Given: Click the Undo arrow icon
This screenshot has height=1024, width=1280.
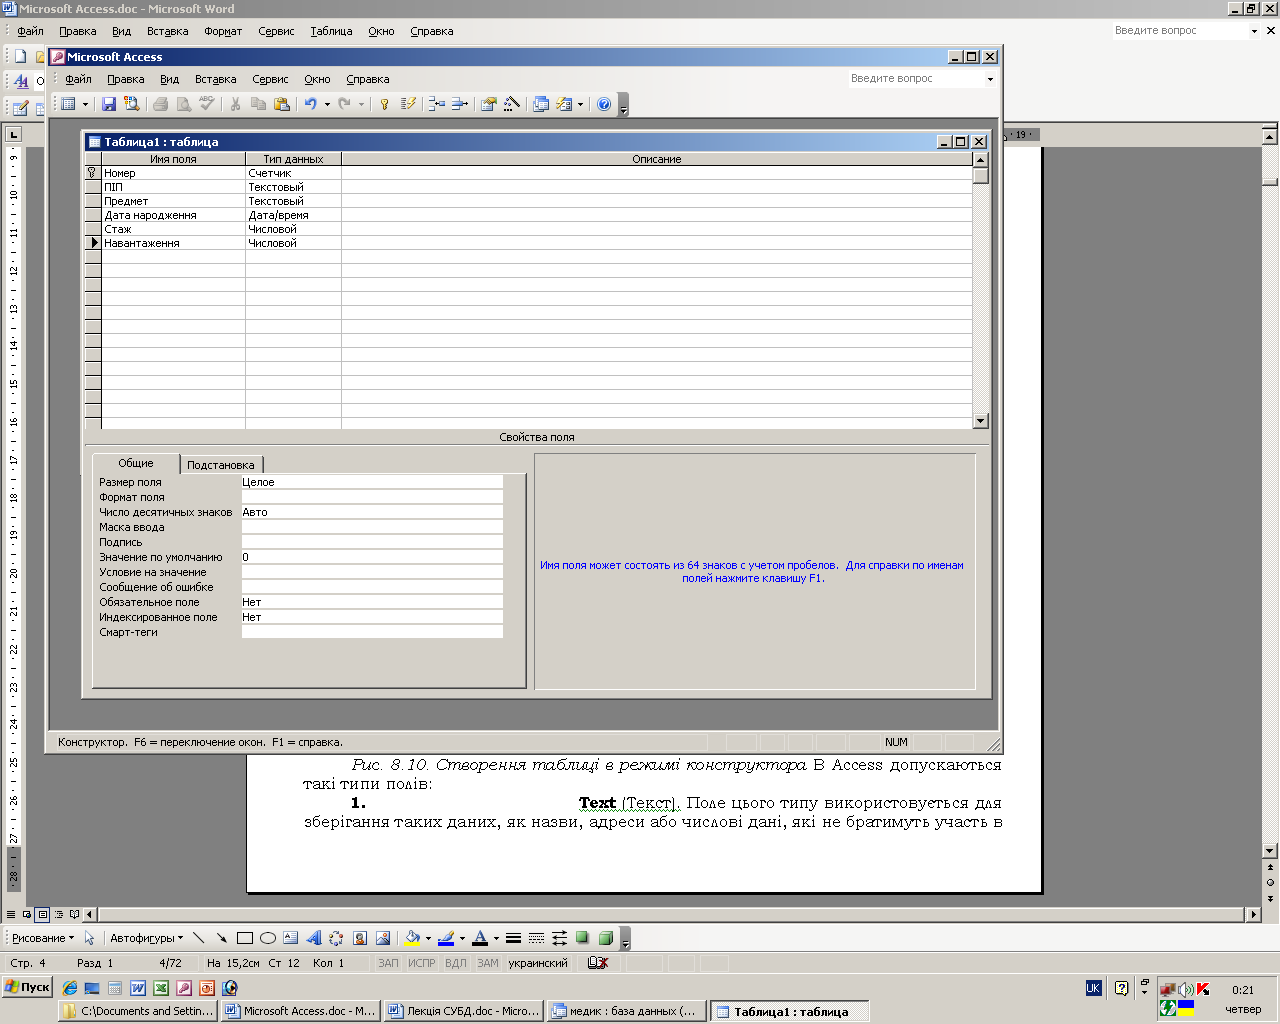Looking at the screenshot, I should pos(310,104).
